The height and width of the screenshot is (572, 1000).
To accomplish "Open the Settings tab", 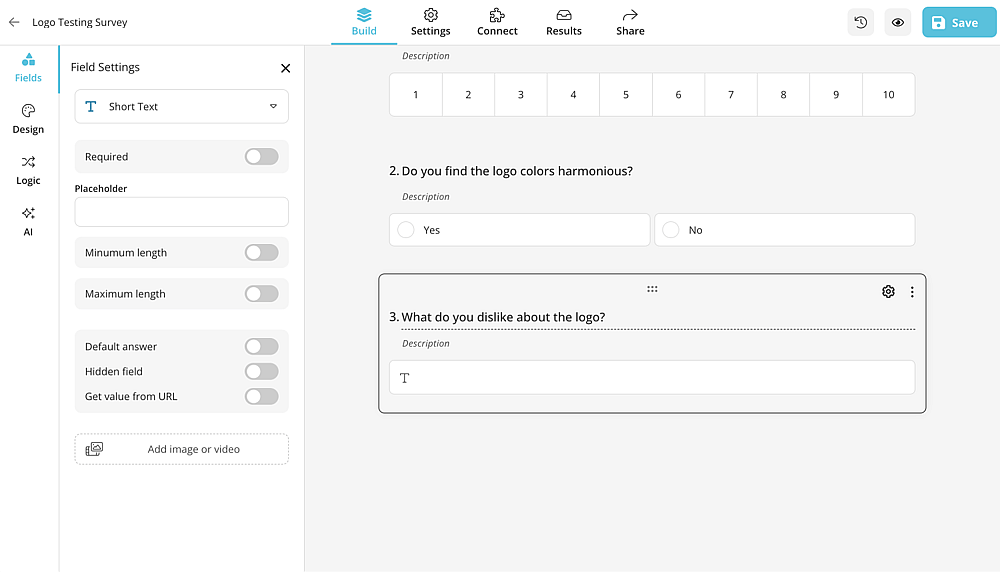I will (430, 22).
